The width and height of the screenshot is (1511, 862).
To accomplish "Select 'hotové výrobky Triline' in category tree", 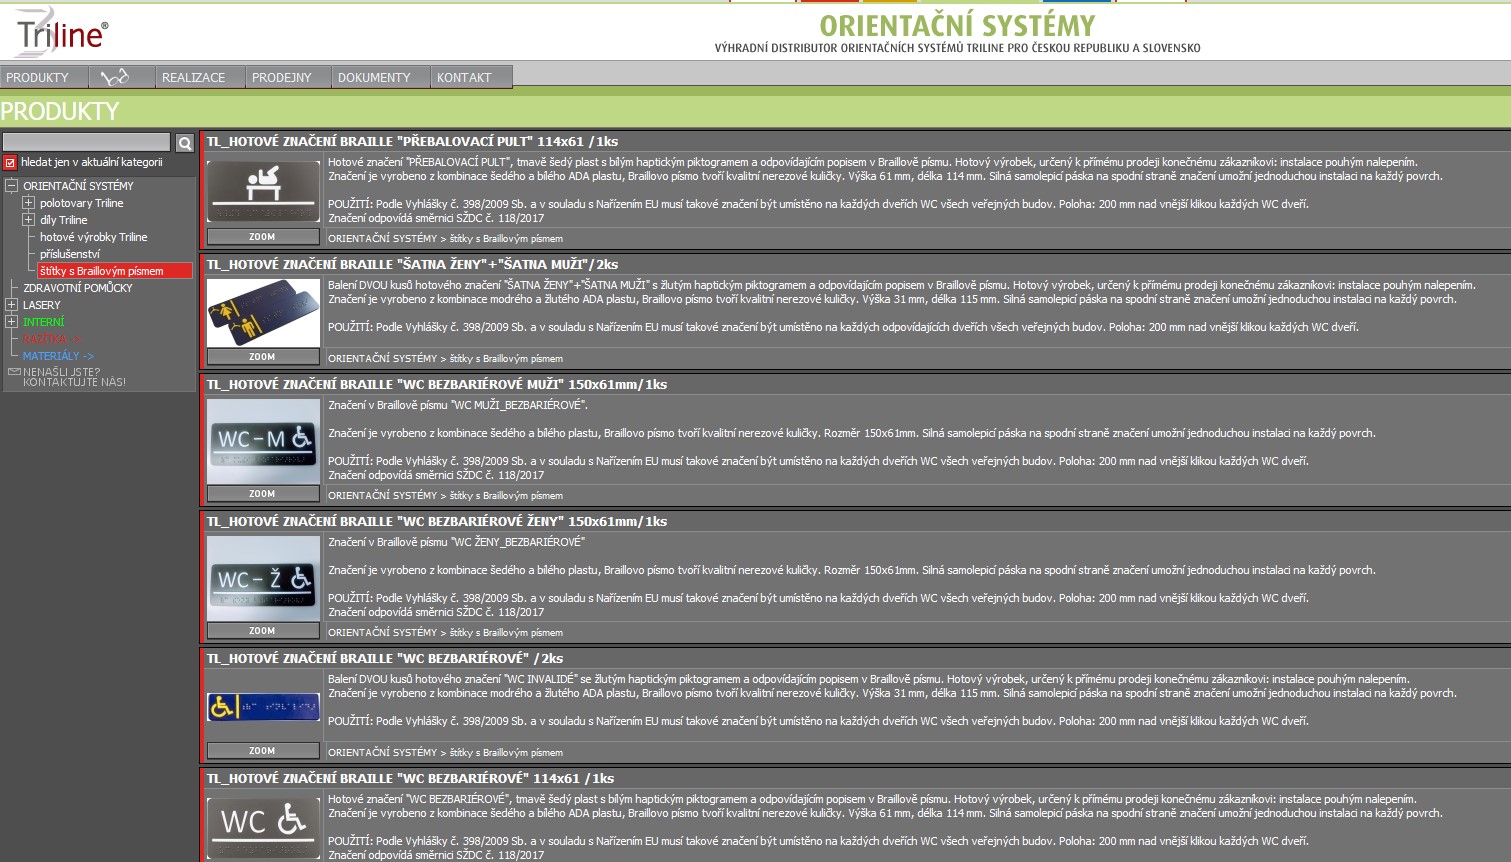I will pos(93,237).
